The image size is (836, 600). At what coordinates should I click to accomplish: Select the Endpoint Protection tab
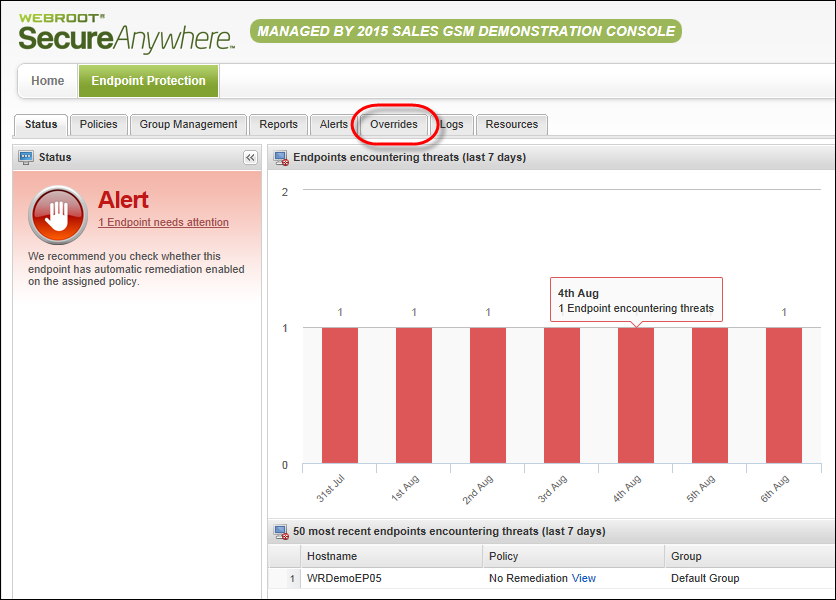[148, 81]
